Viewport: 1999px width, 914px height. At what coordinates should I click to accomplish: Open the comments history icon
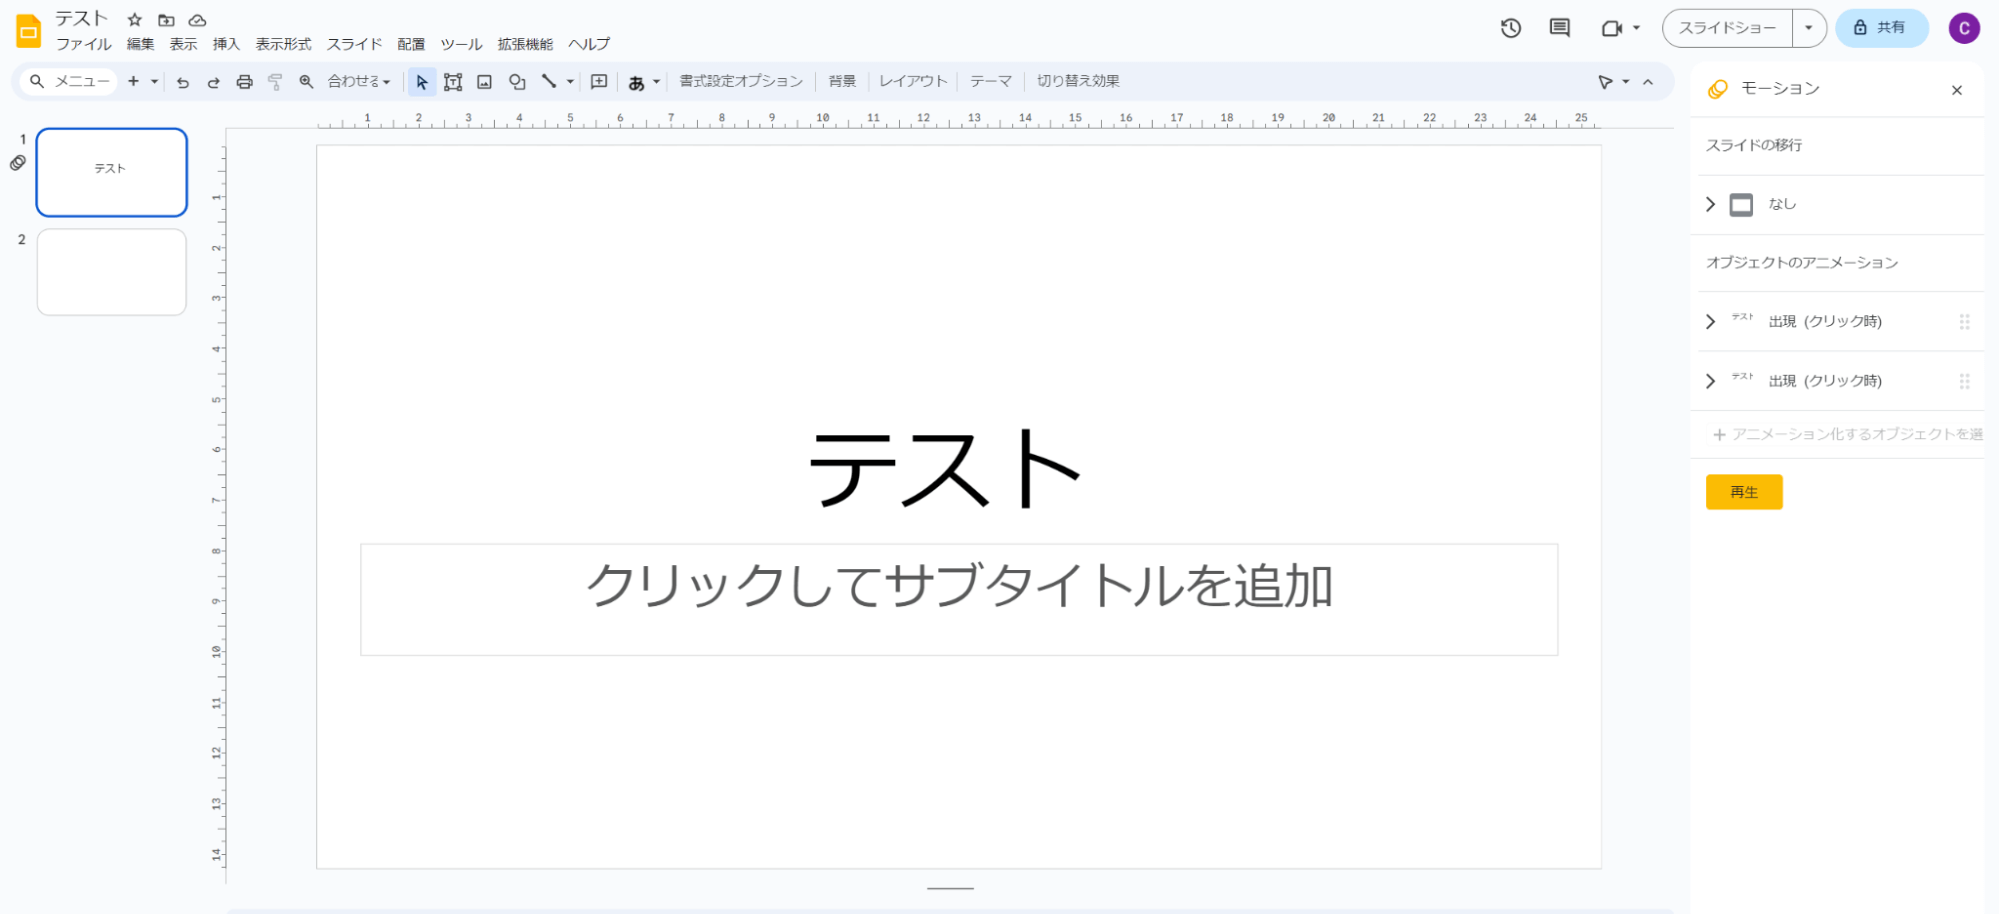(1559, 28)
